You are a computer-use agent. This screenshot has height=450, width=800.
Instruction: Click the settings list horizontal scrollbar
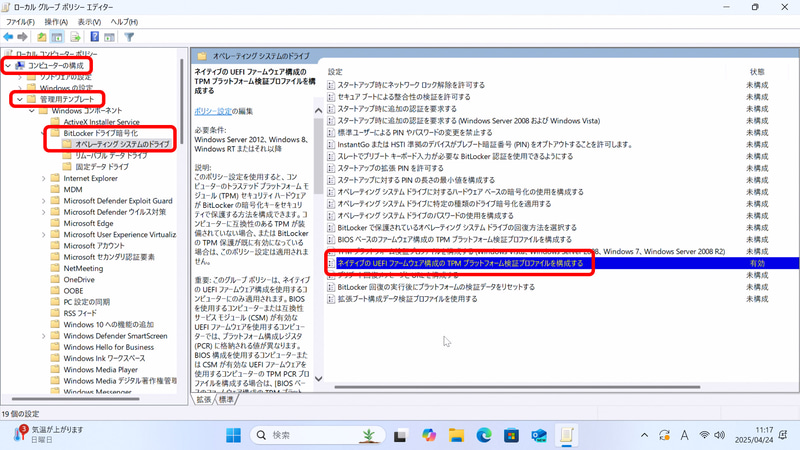[x=517, y=387]
